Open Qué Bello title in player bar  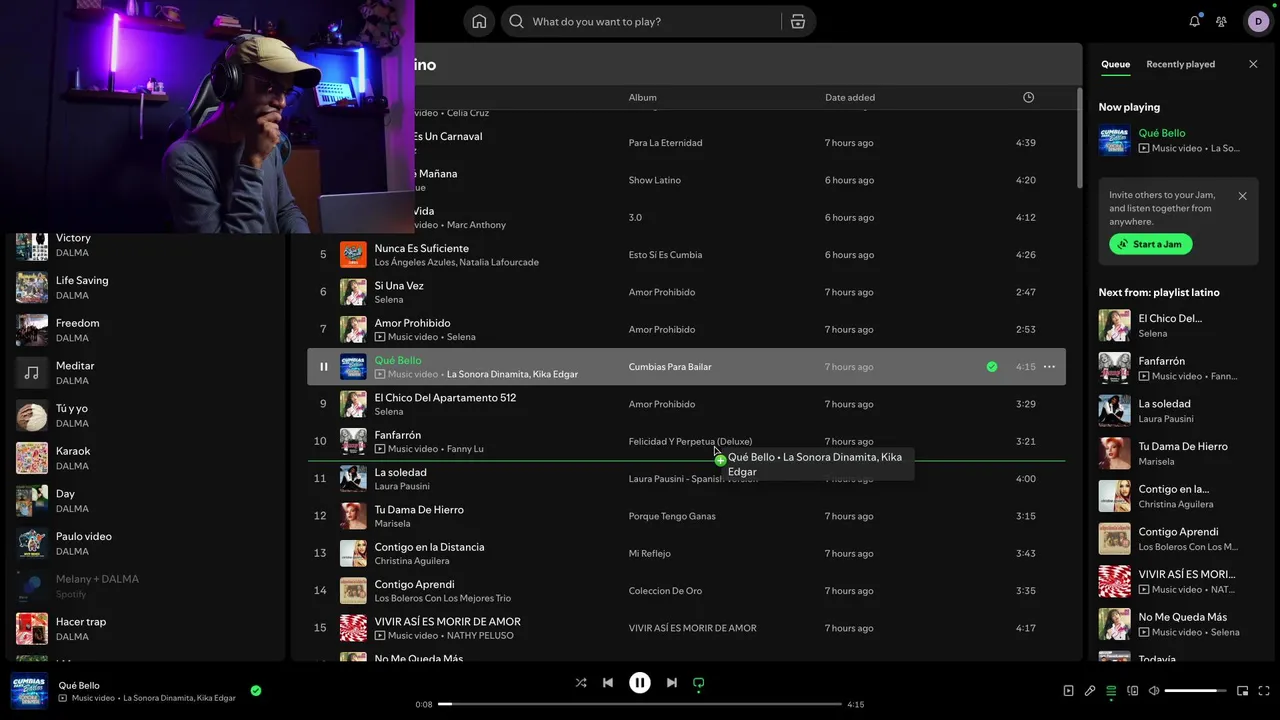(x=79, y=685)
